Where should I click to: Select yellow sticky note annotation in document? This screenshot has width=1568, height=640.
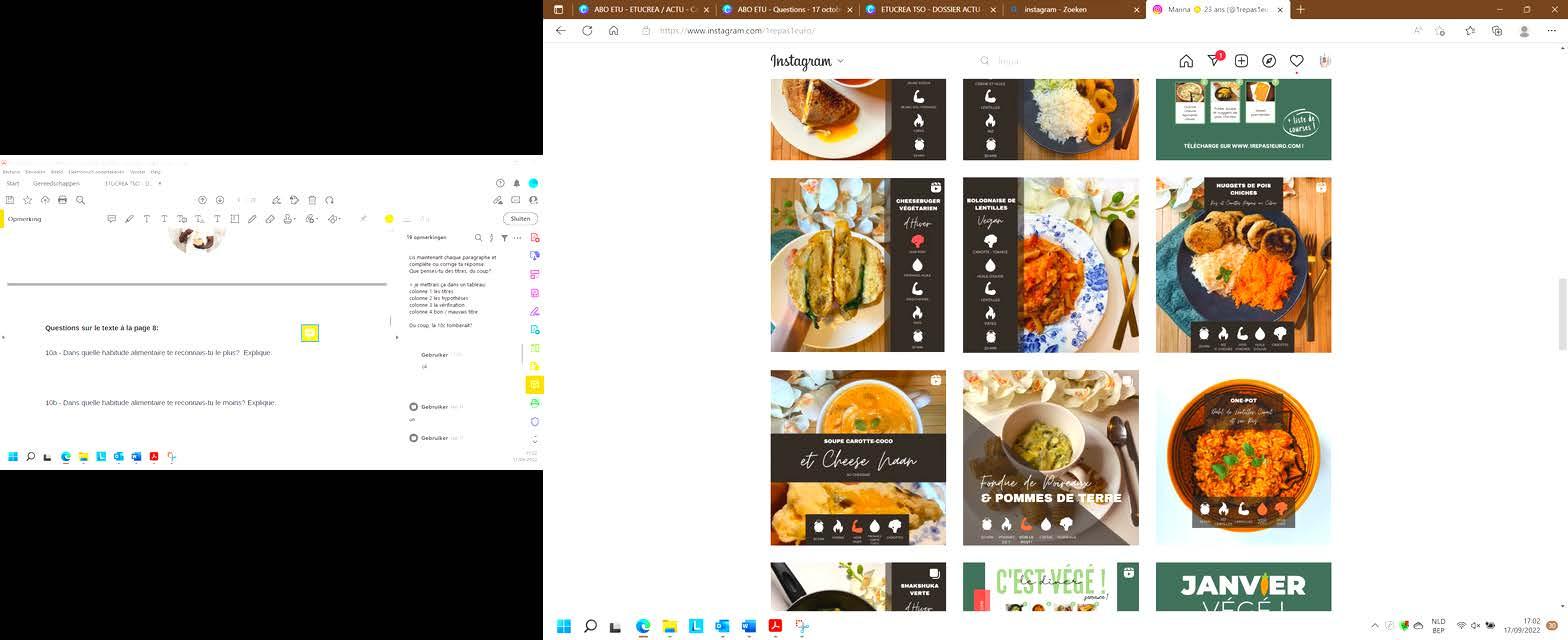pos(310,333)
